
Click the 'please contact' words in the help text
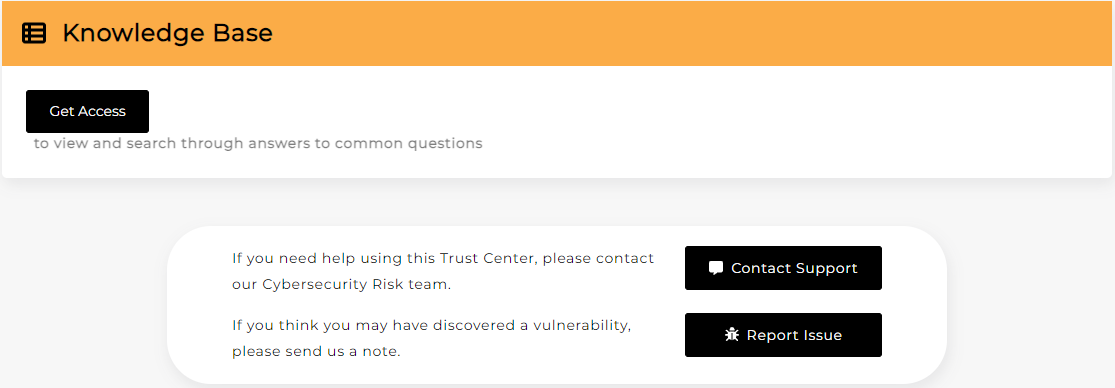point(599,259)
